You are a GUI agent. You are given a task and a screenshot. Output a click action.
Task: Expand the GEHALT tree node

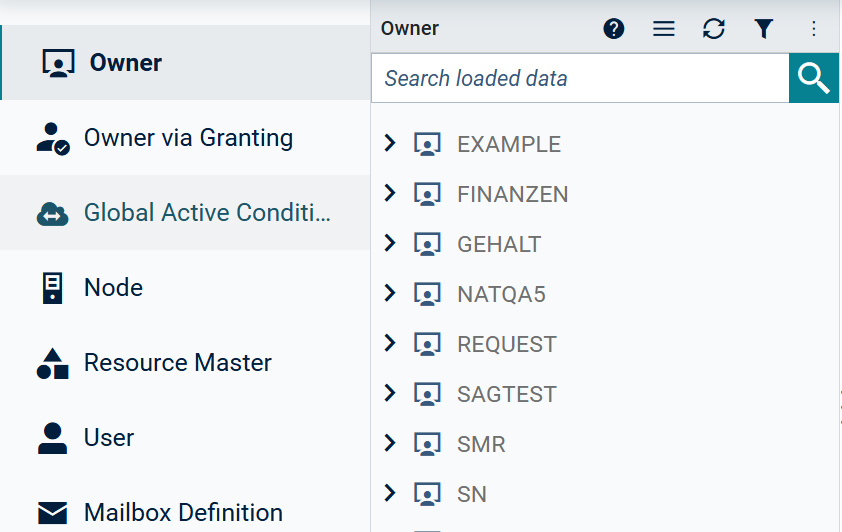pos(390,243)
